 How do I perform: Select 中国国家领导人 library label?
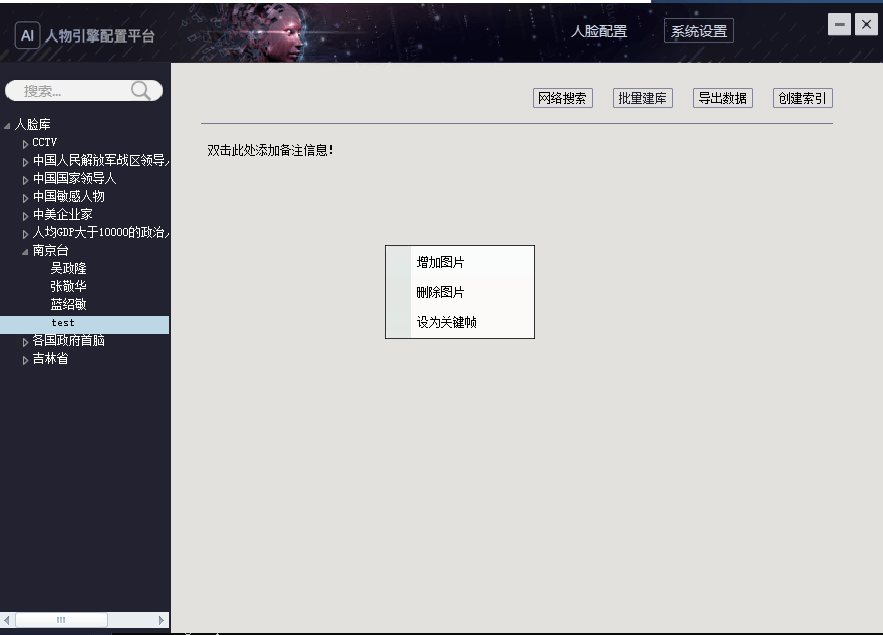(x=74, y=178)
